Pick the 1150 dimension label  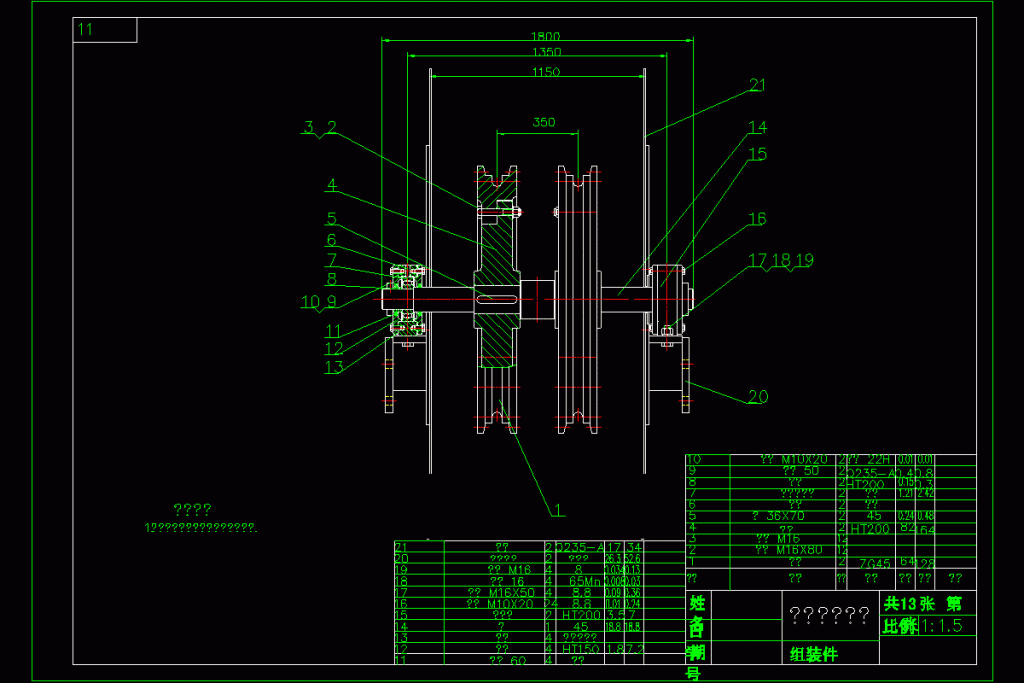pos(546,71)
